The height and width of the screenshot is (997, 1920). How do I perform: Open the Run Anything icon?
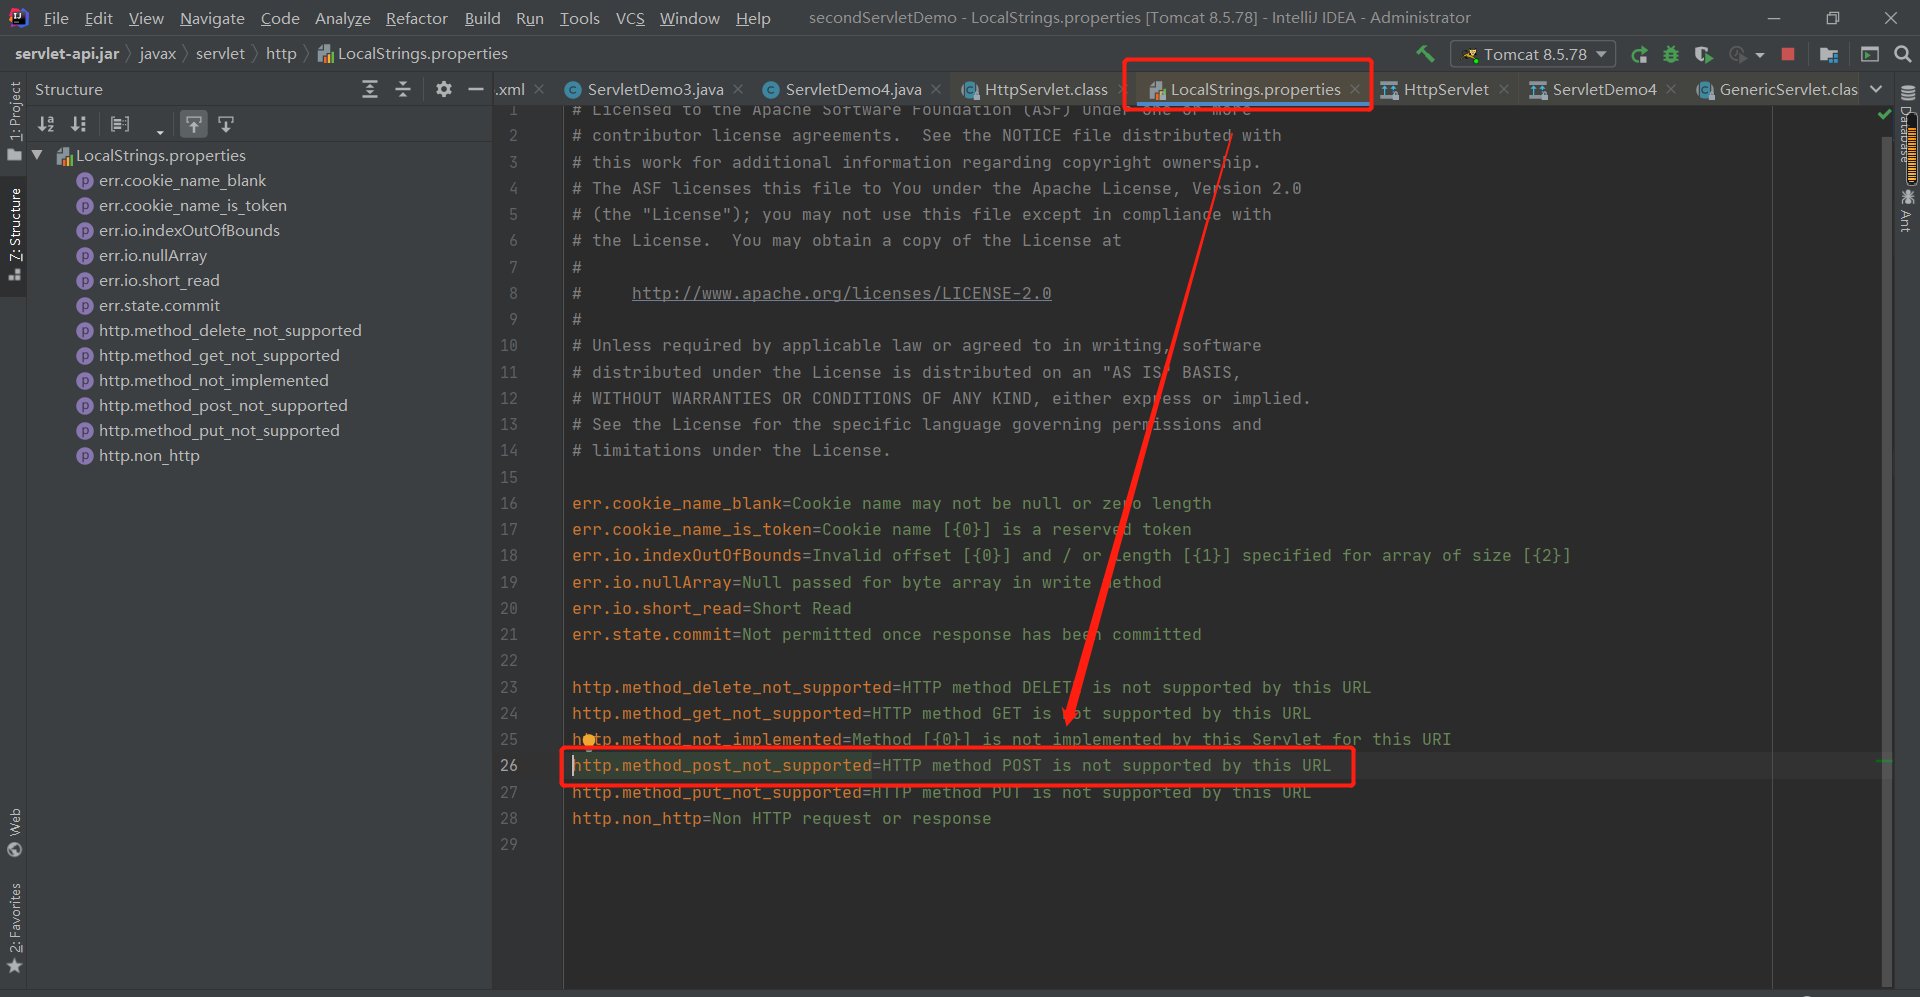point(1870,54)
